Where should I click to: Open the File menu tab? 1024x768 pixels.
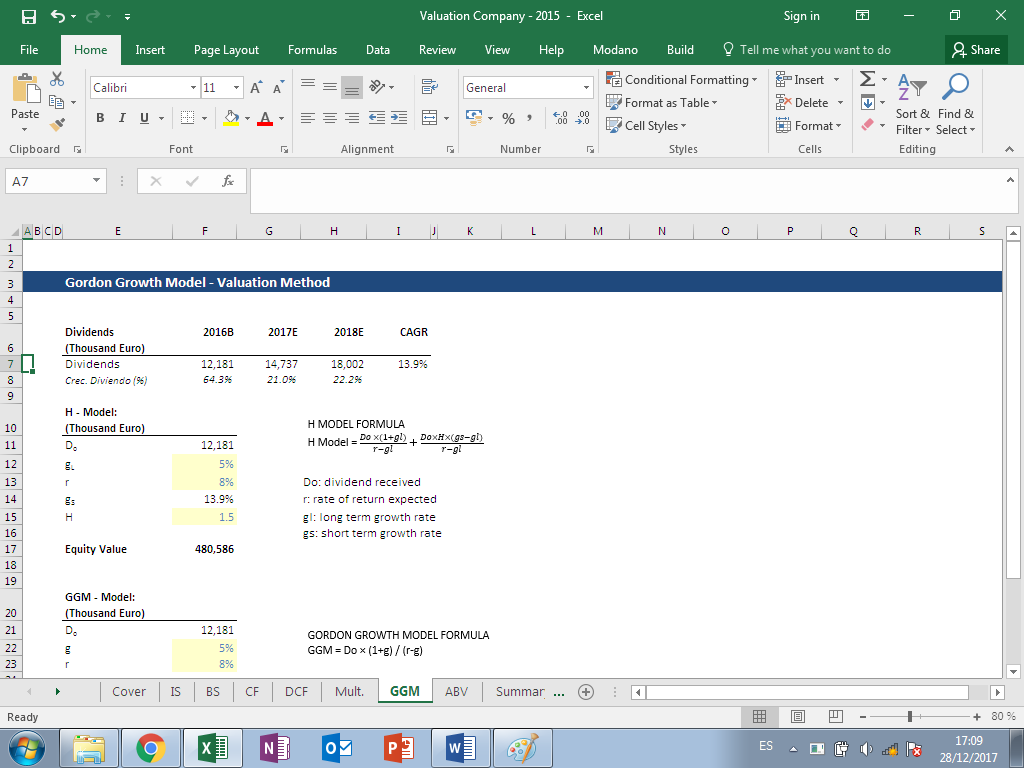coord(29,50)
